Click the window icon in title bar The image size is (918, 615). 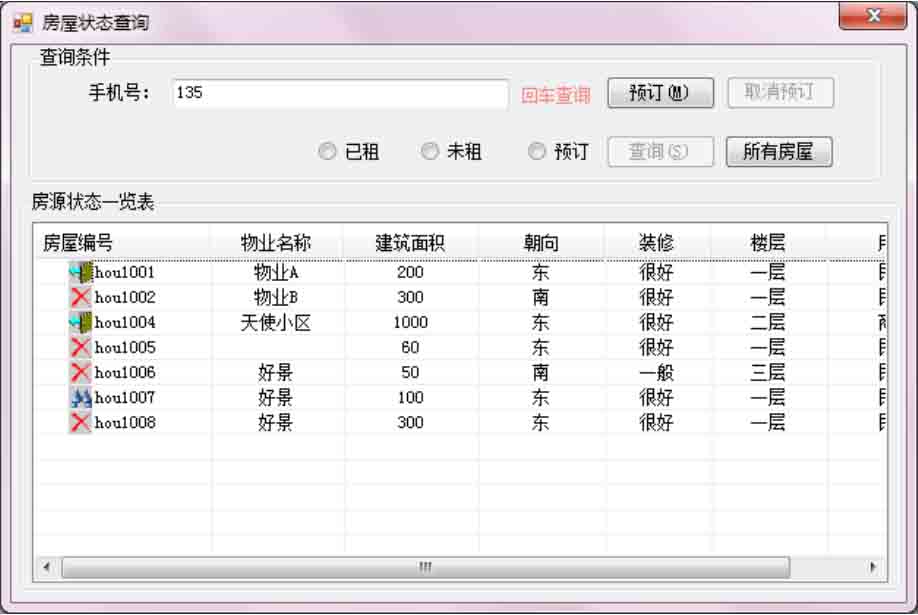[22, 21]
